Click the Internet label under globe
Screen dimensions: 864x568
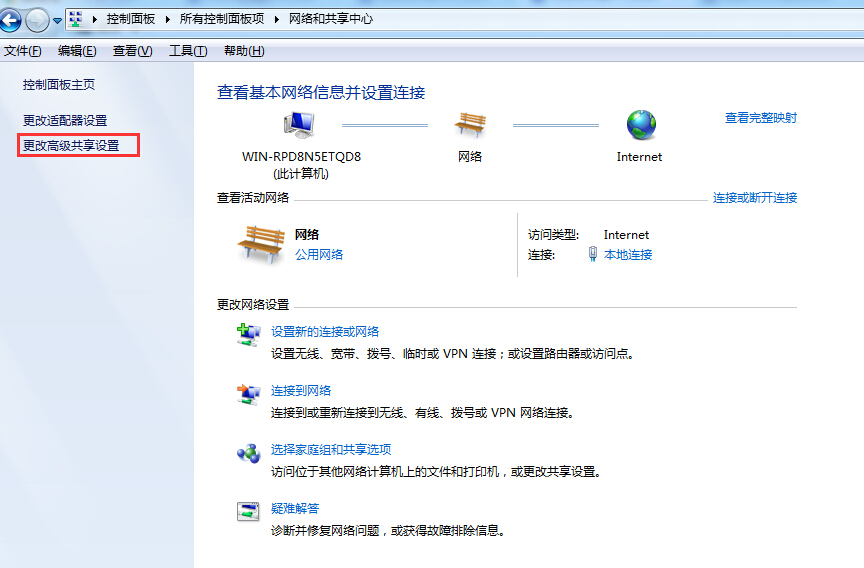639,157
